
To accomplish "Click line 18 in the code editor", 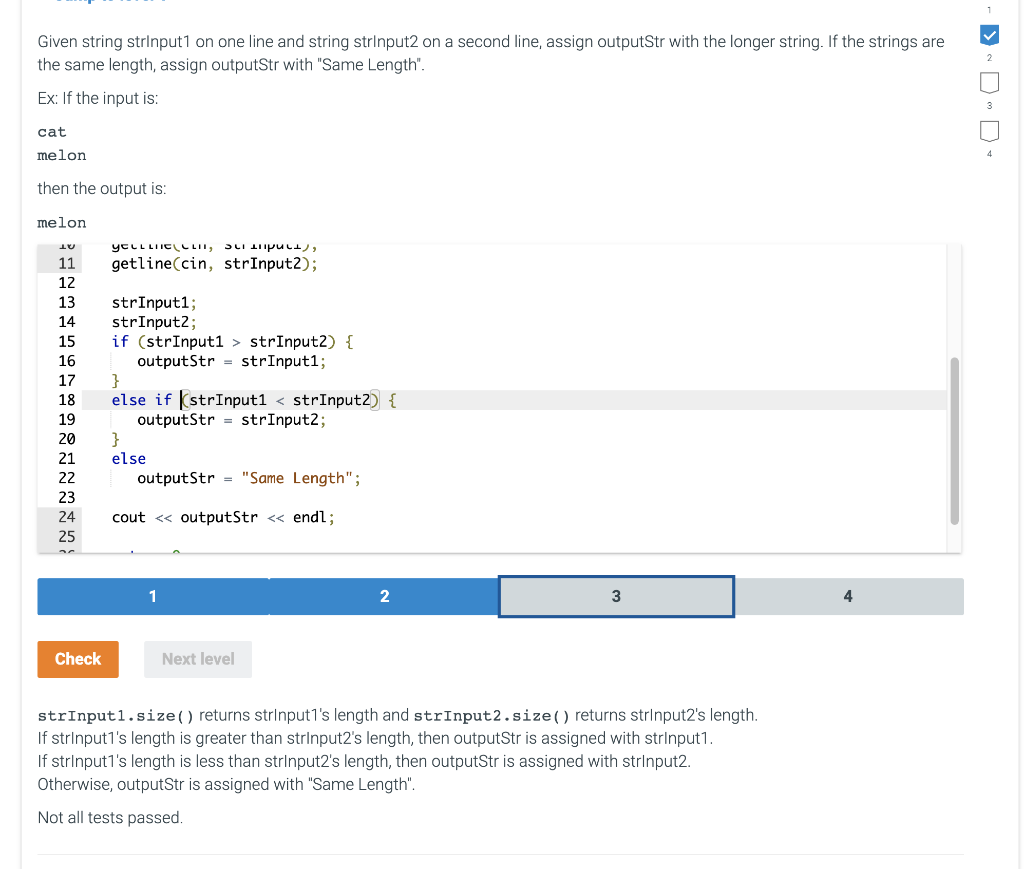I will pos(250,400).
